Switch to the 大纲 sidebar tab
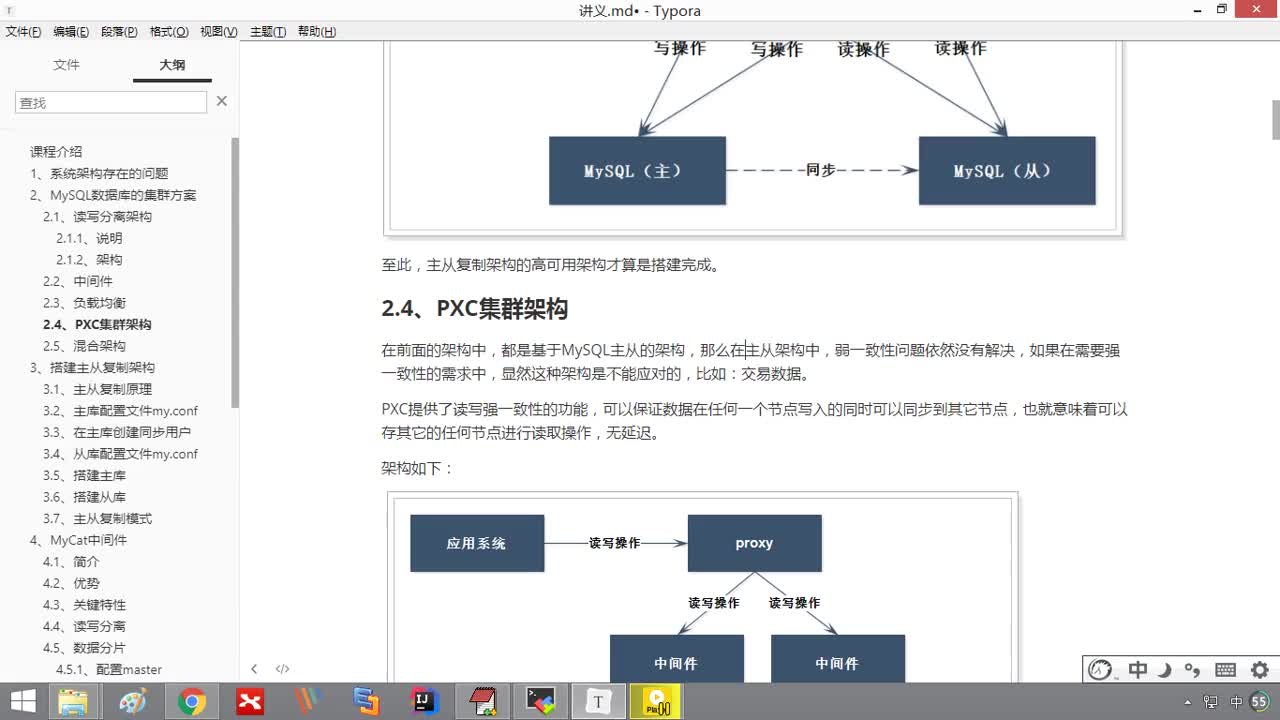Screen dimensions: 1280x720 [x=172, y=65]
